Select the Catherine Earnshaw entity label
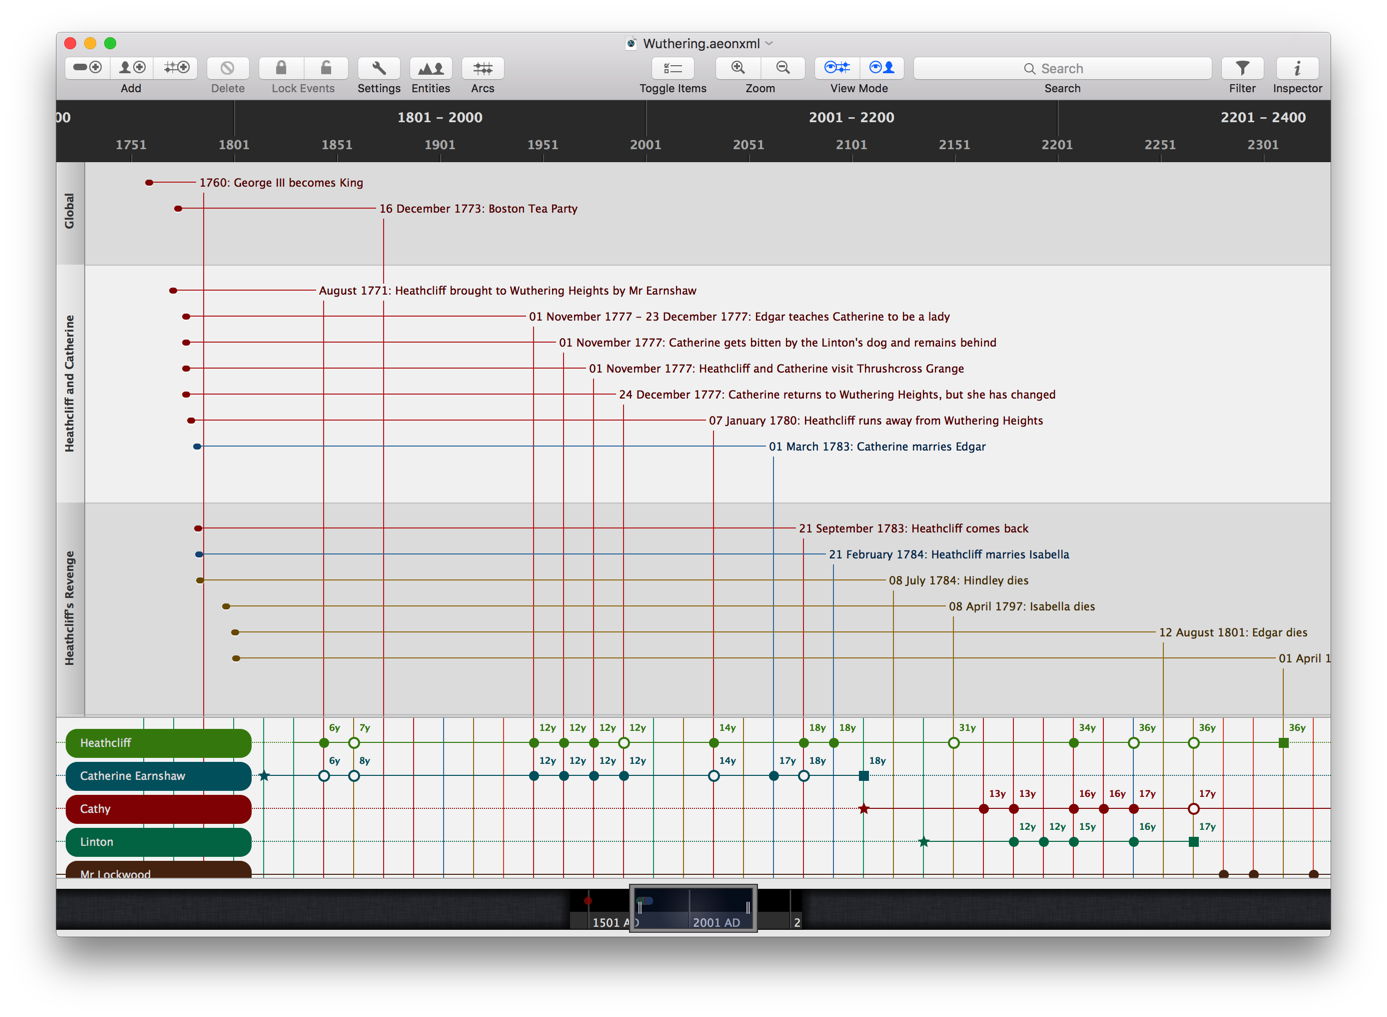The image size is (1387, 1017). 158,776
